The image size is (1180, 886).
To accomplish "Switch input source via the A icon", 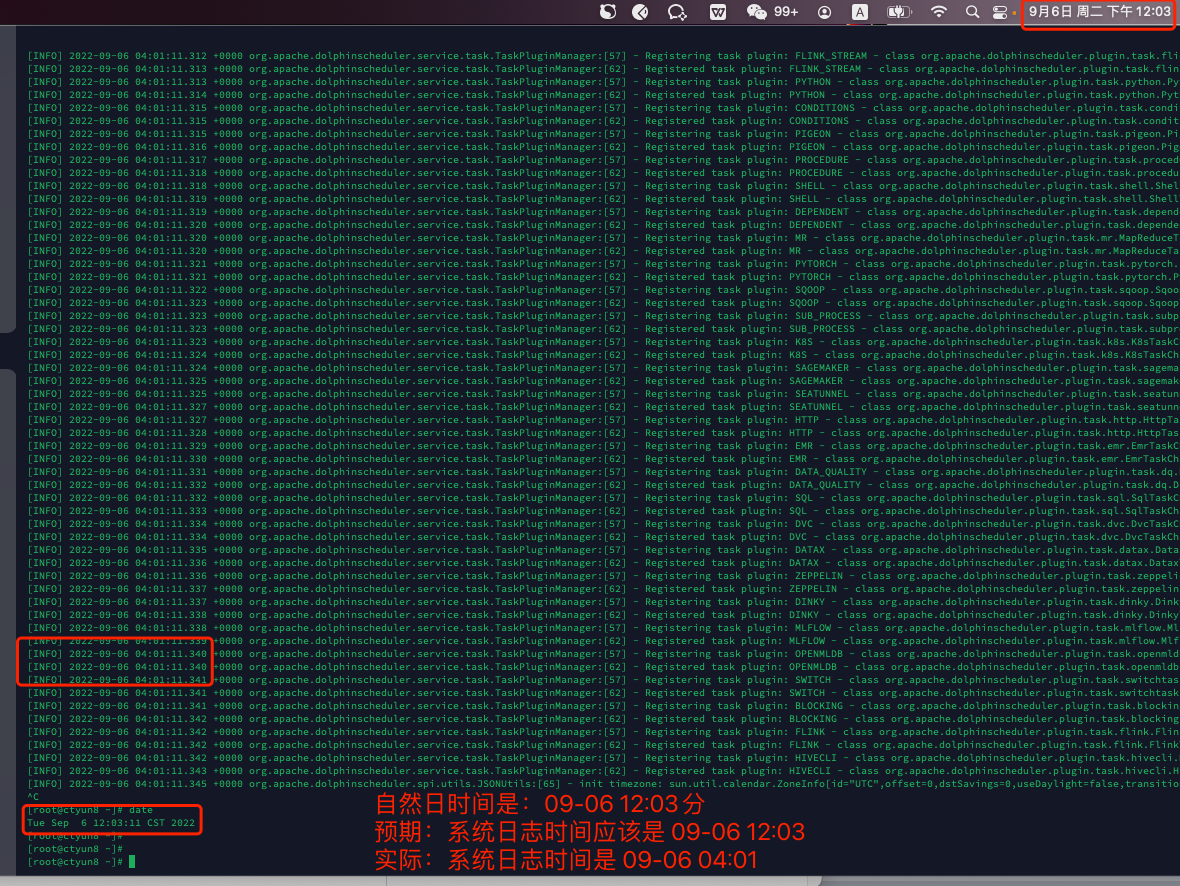I will click(859, 12).
